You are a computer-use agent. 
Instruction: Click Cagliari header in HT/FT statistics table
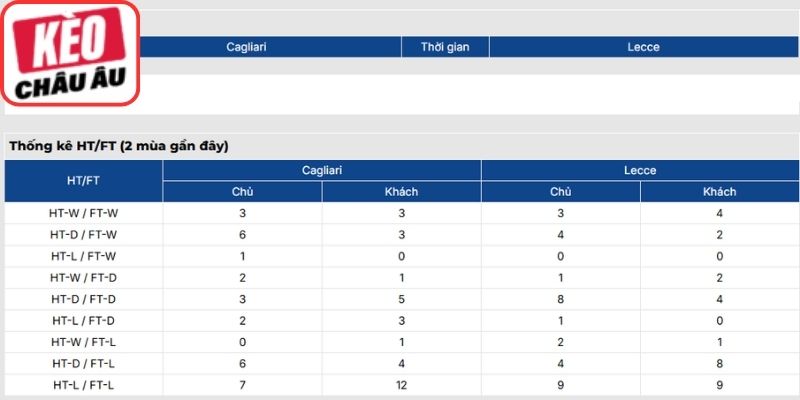[322, 170]
